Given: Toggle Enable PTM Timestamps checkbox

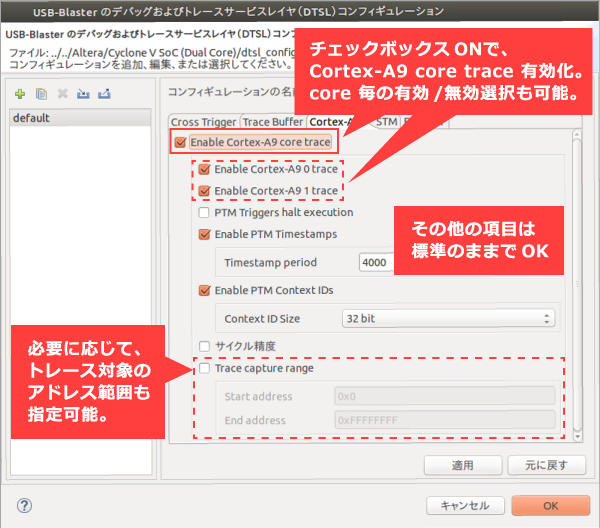Looking at the screenshot, I should pos(205,234).
